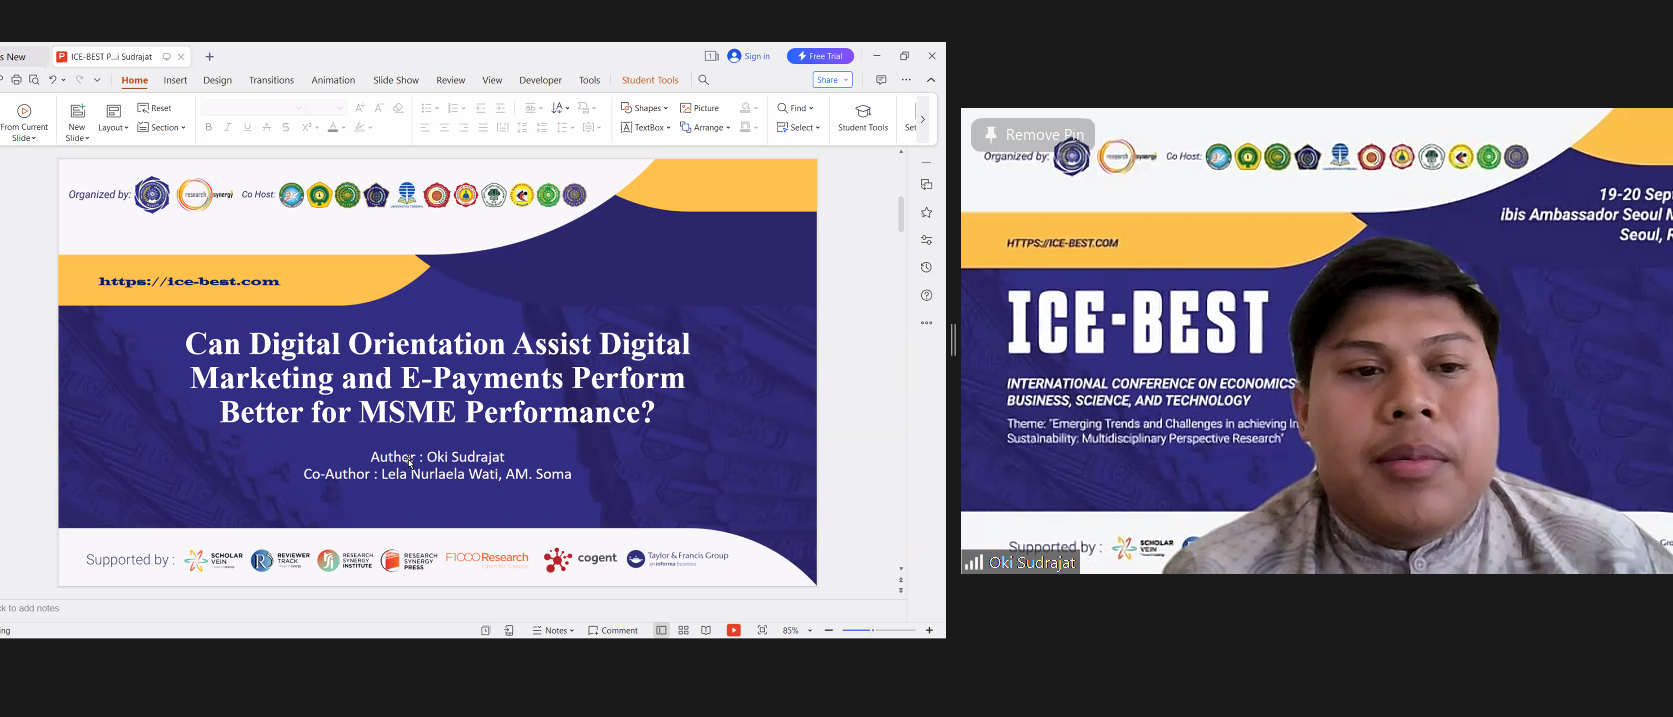This screenshot has height=717, width=1673.
Task: Open the Notes dropdown in status bar
Action: [553, 630]
